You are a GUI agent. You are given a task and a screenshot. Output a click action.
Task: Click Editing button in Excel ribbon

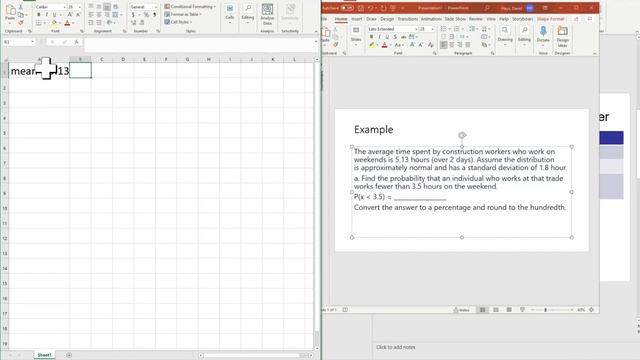pyautogui.click(x=247, y=12)
